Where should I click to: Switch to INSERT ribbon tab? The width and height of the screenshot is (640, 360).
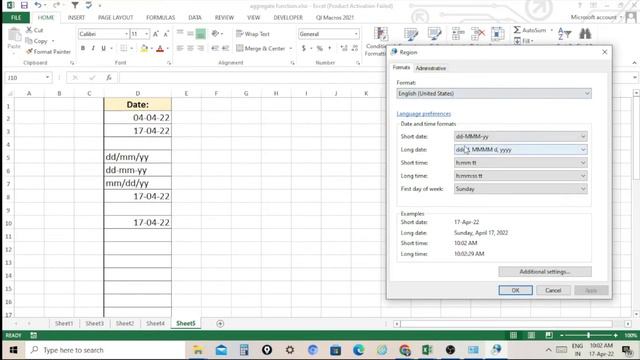click(76, 18)
